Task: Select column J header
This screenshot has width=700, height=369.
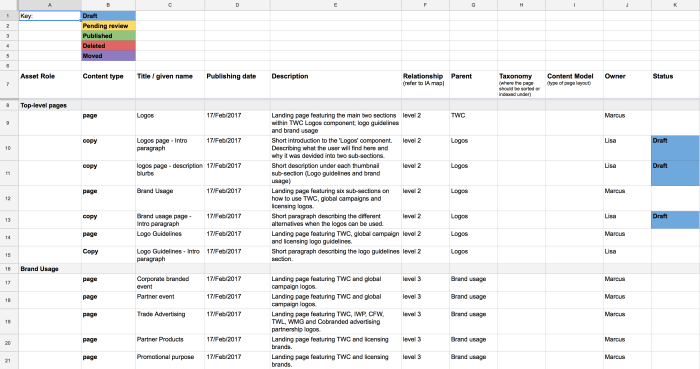Action: 627,5
